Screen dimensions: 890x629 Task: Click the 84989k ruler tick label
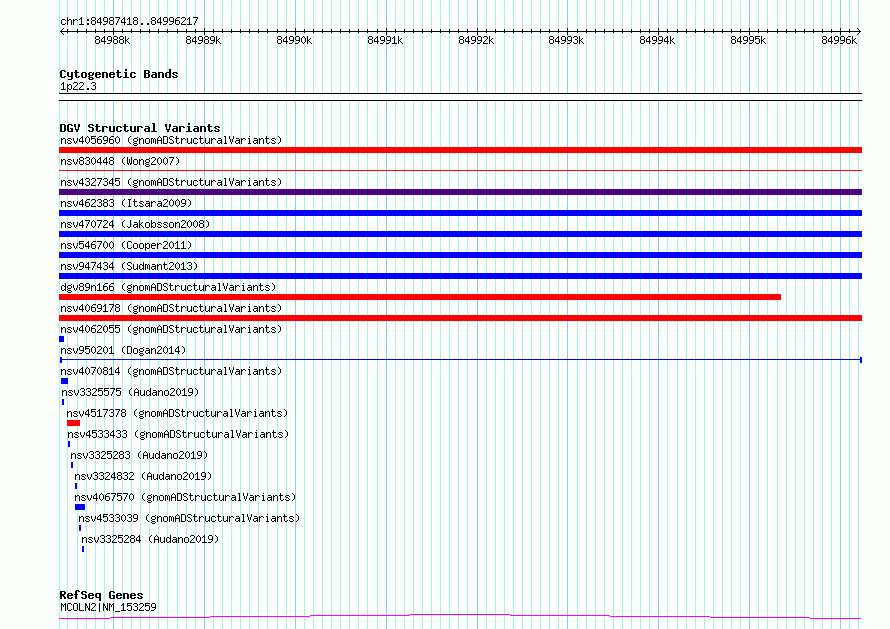203,40
